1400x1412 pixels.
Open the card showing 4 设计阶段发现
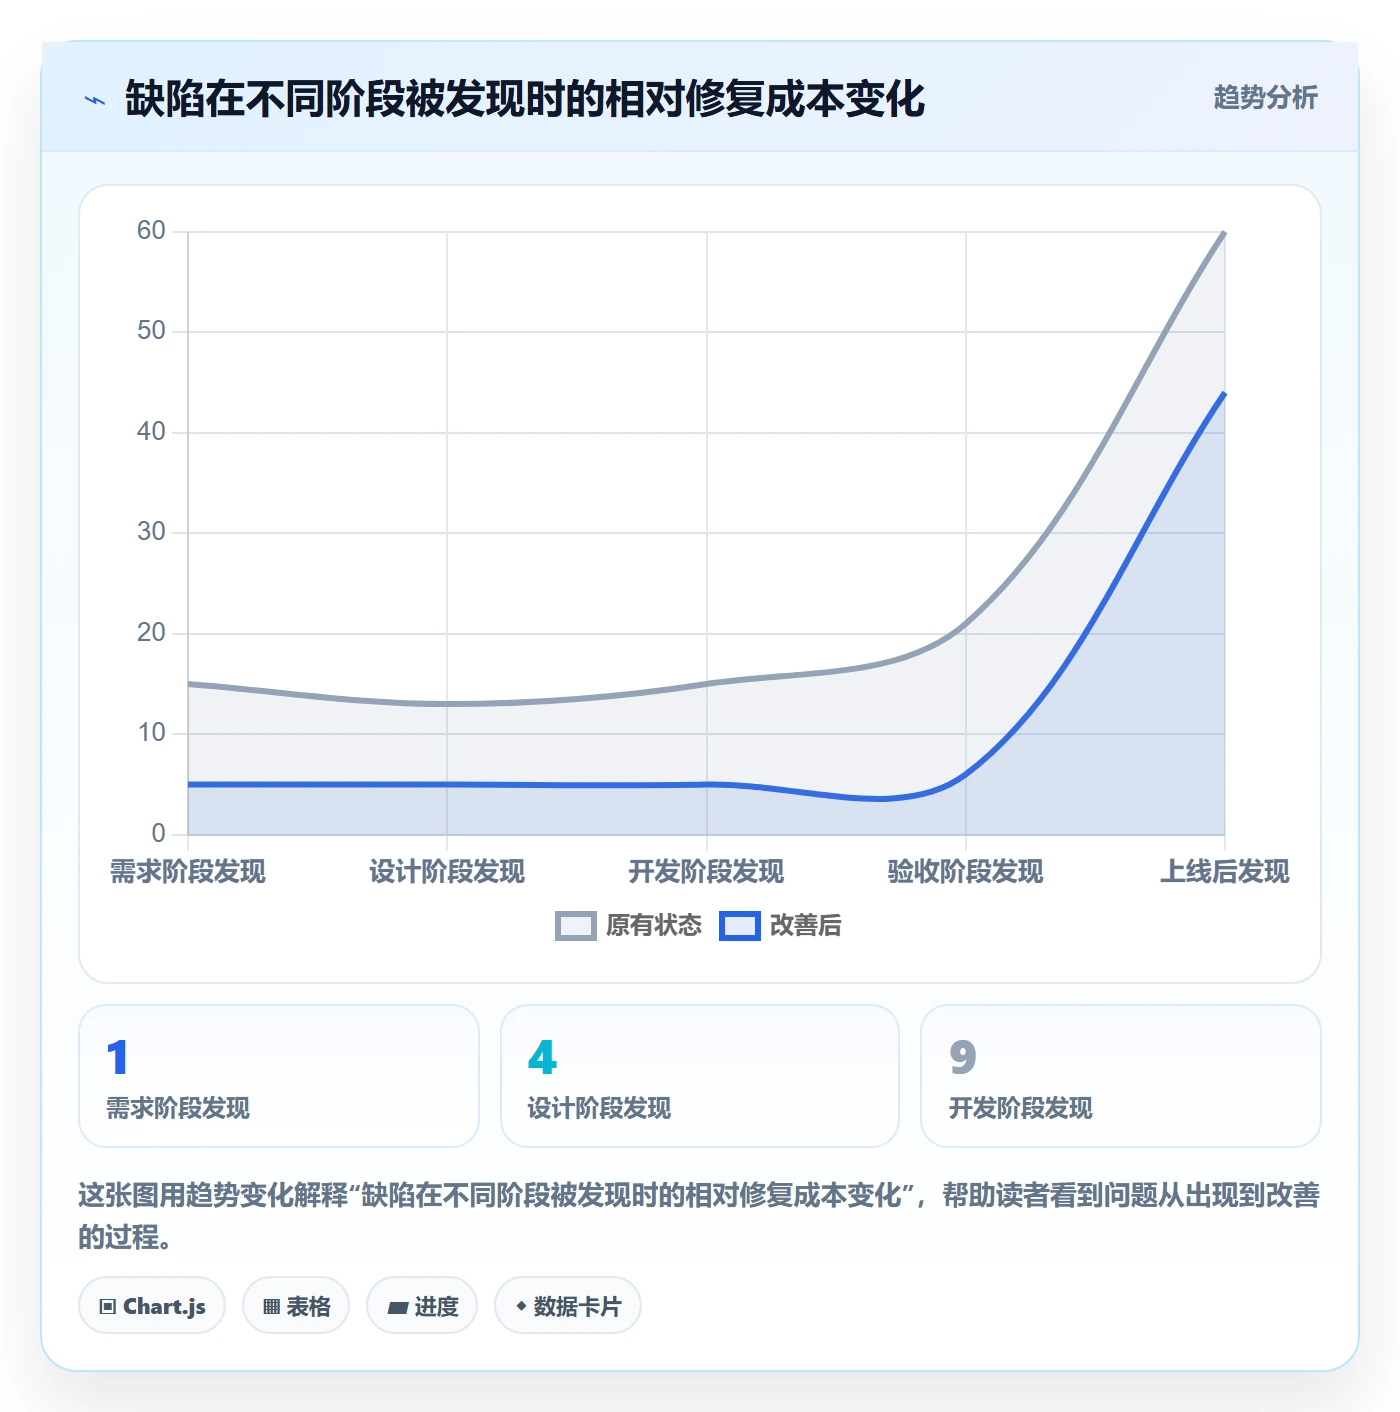[x=700, y=1076]
